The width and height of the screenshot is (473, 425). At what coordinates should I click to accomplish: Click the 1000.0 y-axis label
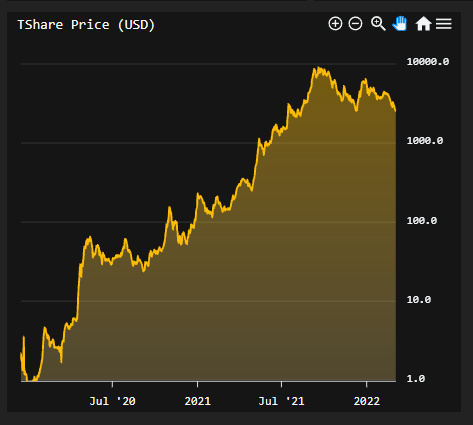click(x=425, y=141)
